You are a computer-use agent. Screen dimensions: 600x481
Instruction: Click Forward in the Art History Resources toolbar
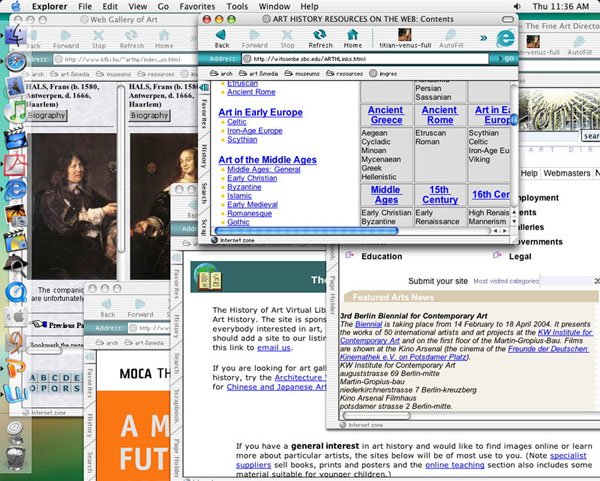coord(254,38)
